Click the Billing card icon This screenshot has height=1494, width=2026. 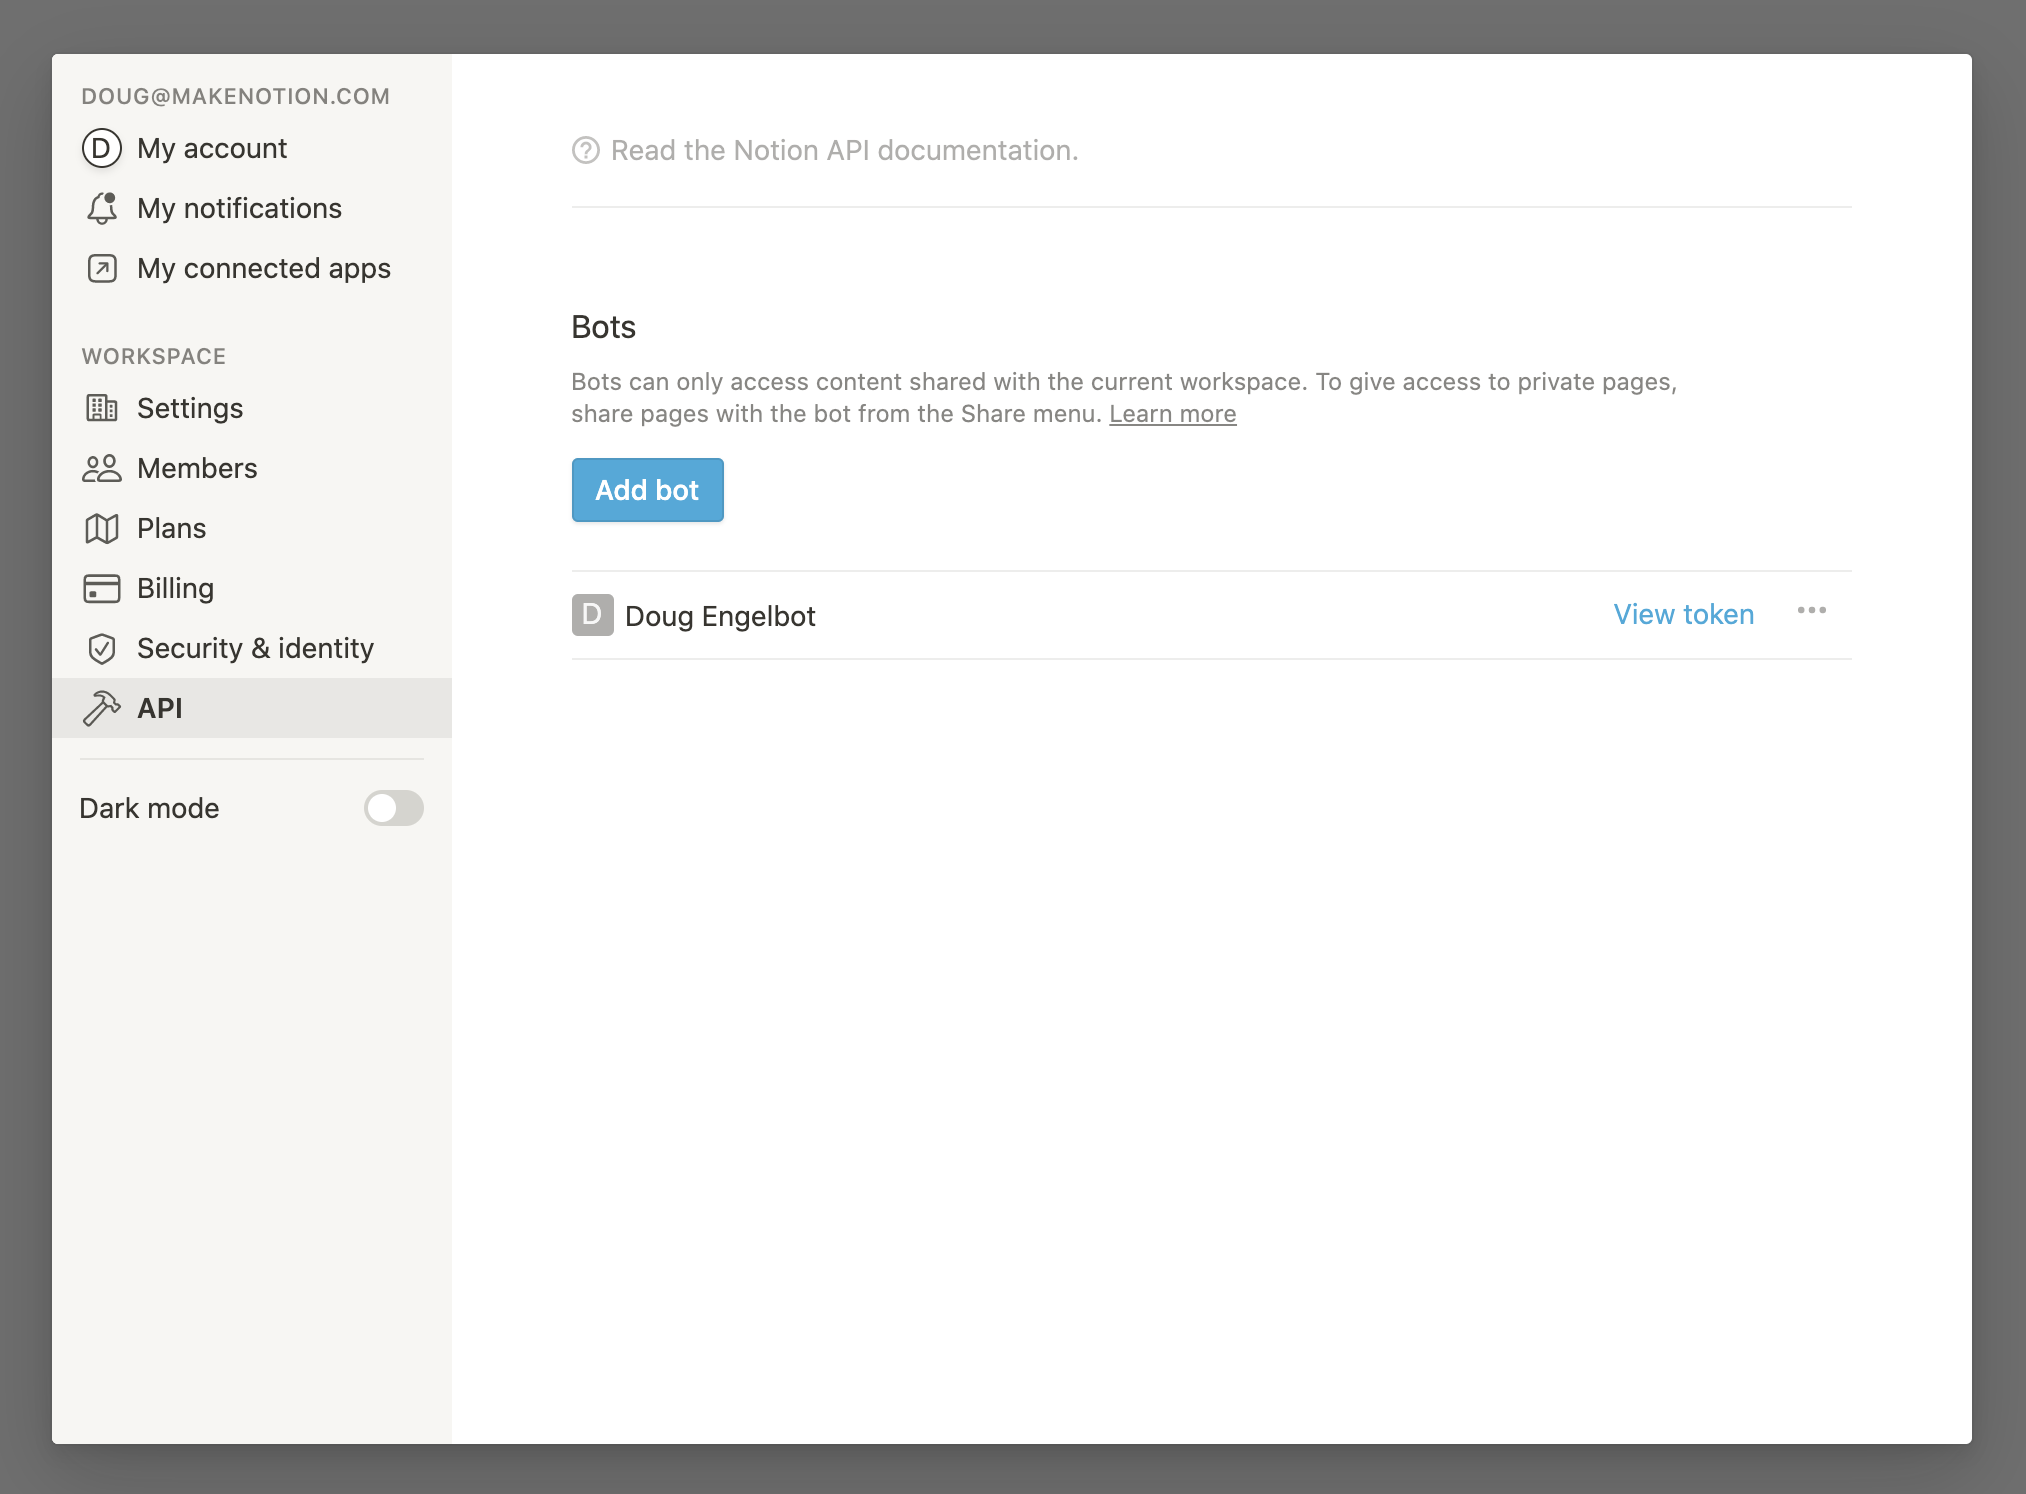click(x=101, y=588)
